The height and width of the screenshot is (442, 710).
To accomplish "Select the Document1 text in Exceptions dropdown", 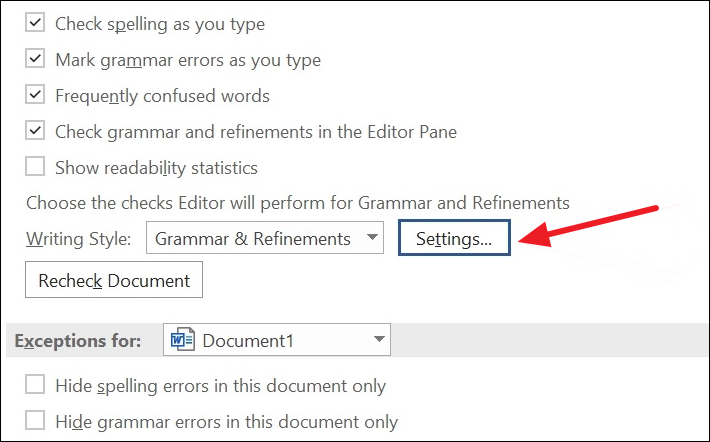I will click(248, 341).
